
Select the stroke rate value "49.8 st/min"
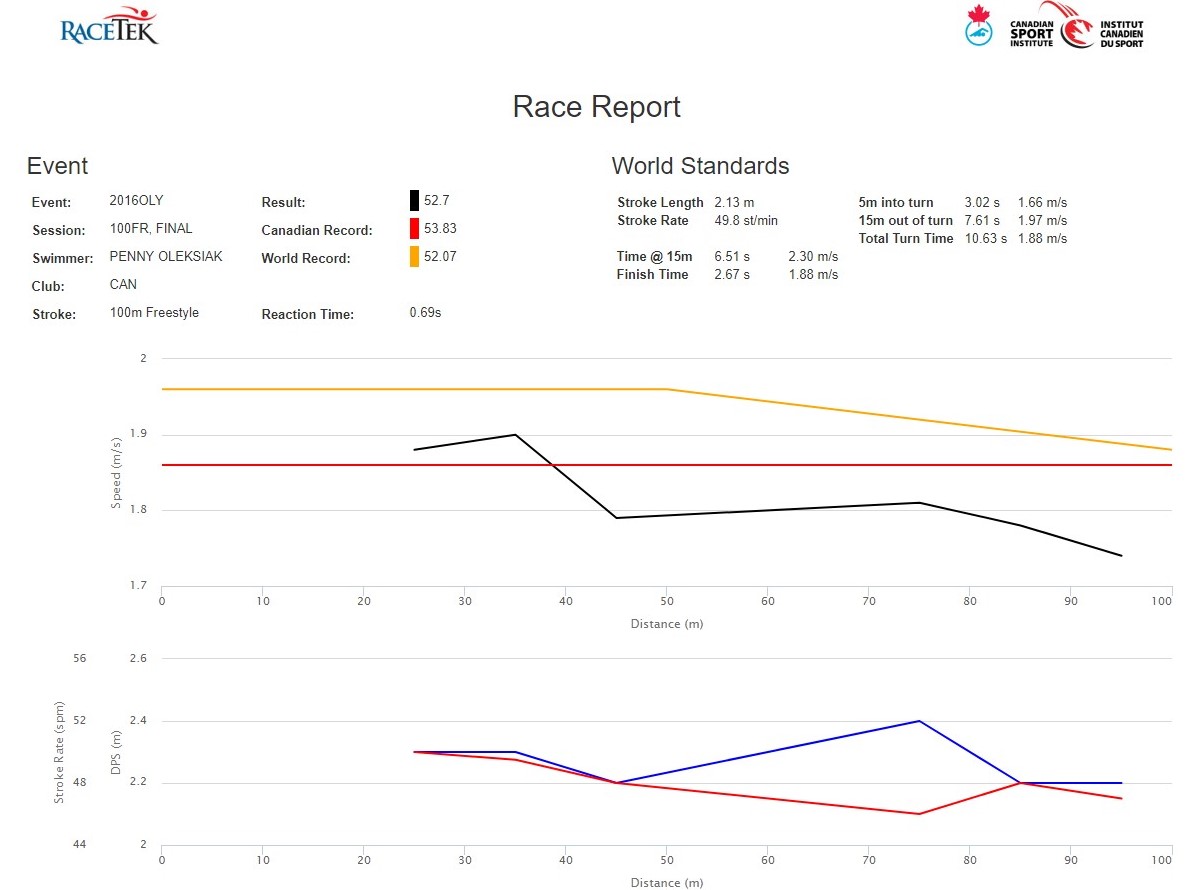[746, 220]
